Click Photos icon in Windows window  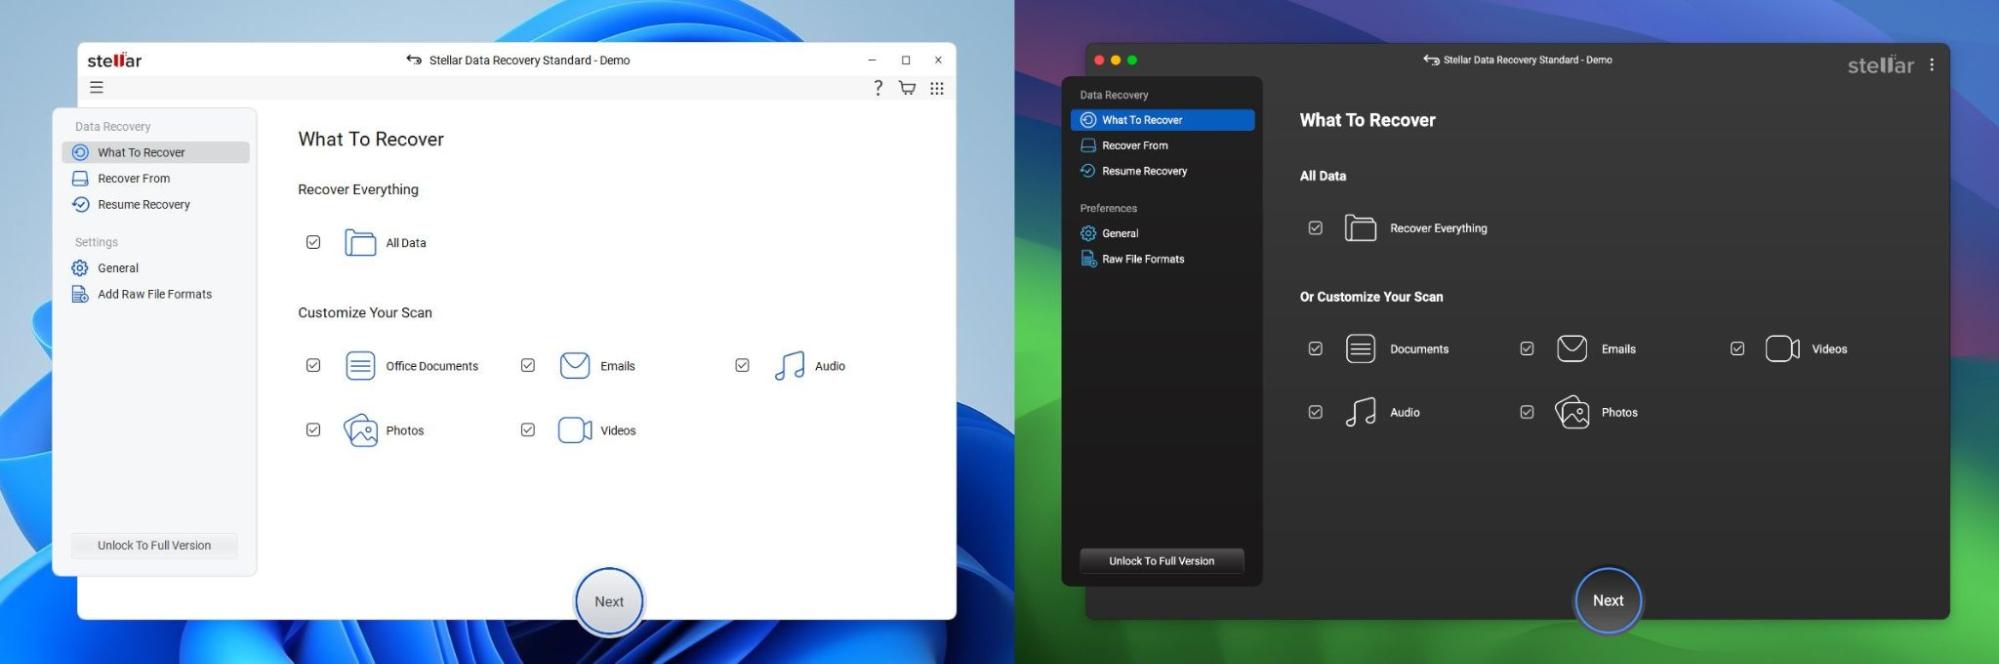pos(360,430)
